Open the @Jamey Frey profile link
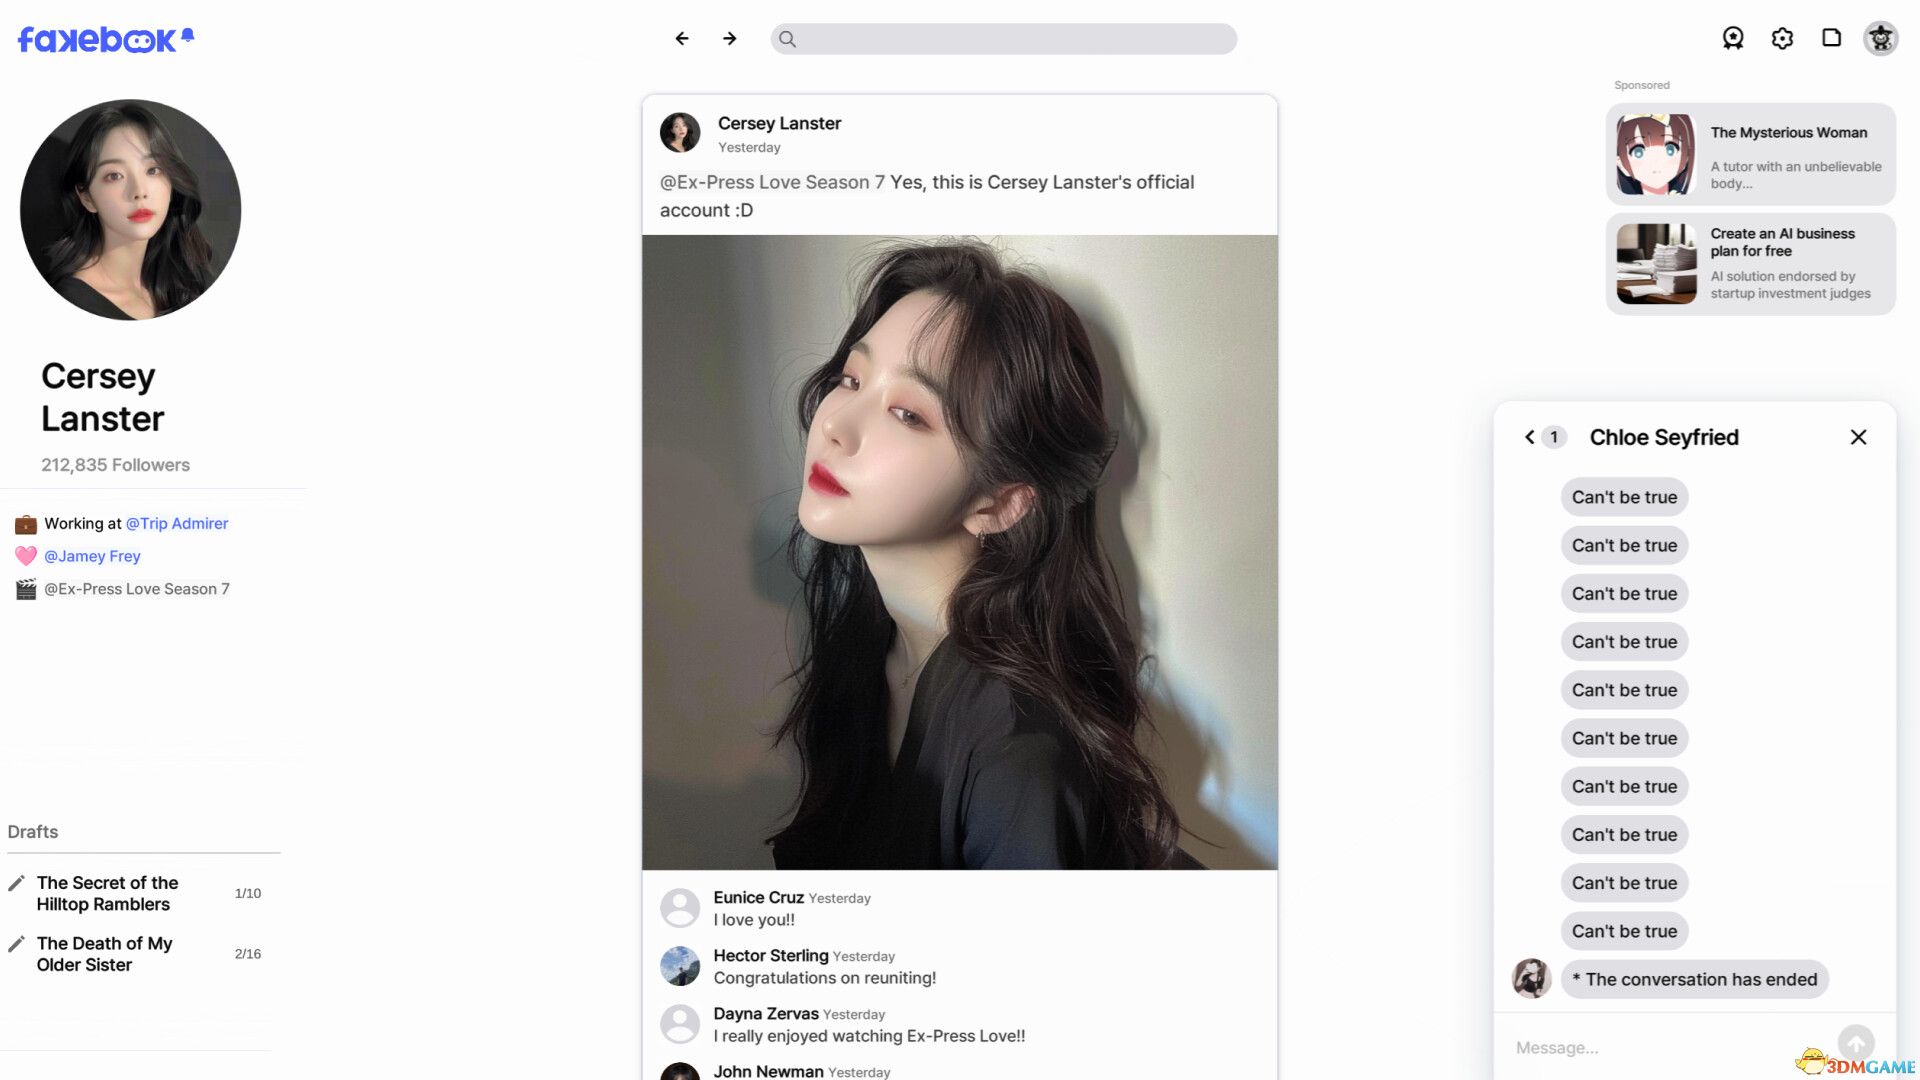This screenshot has height=1080, width=1920. [93, 556]
